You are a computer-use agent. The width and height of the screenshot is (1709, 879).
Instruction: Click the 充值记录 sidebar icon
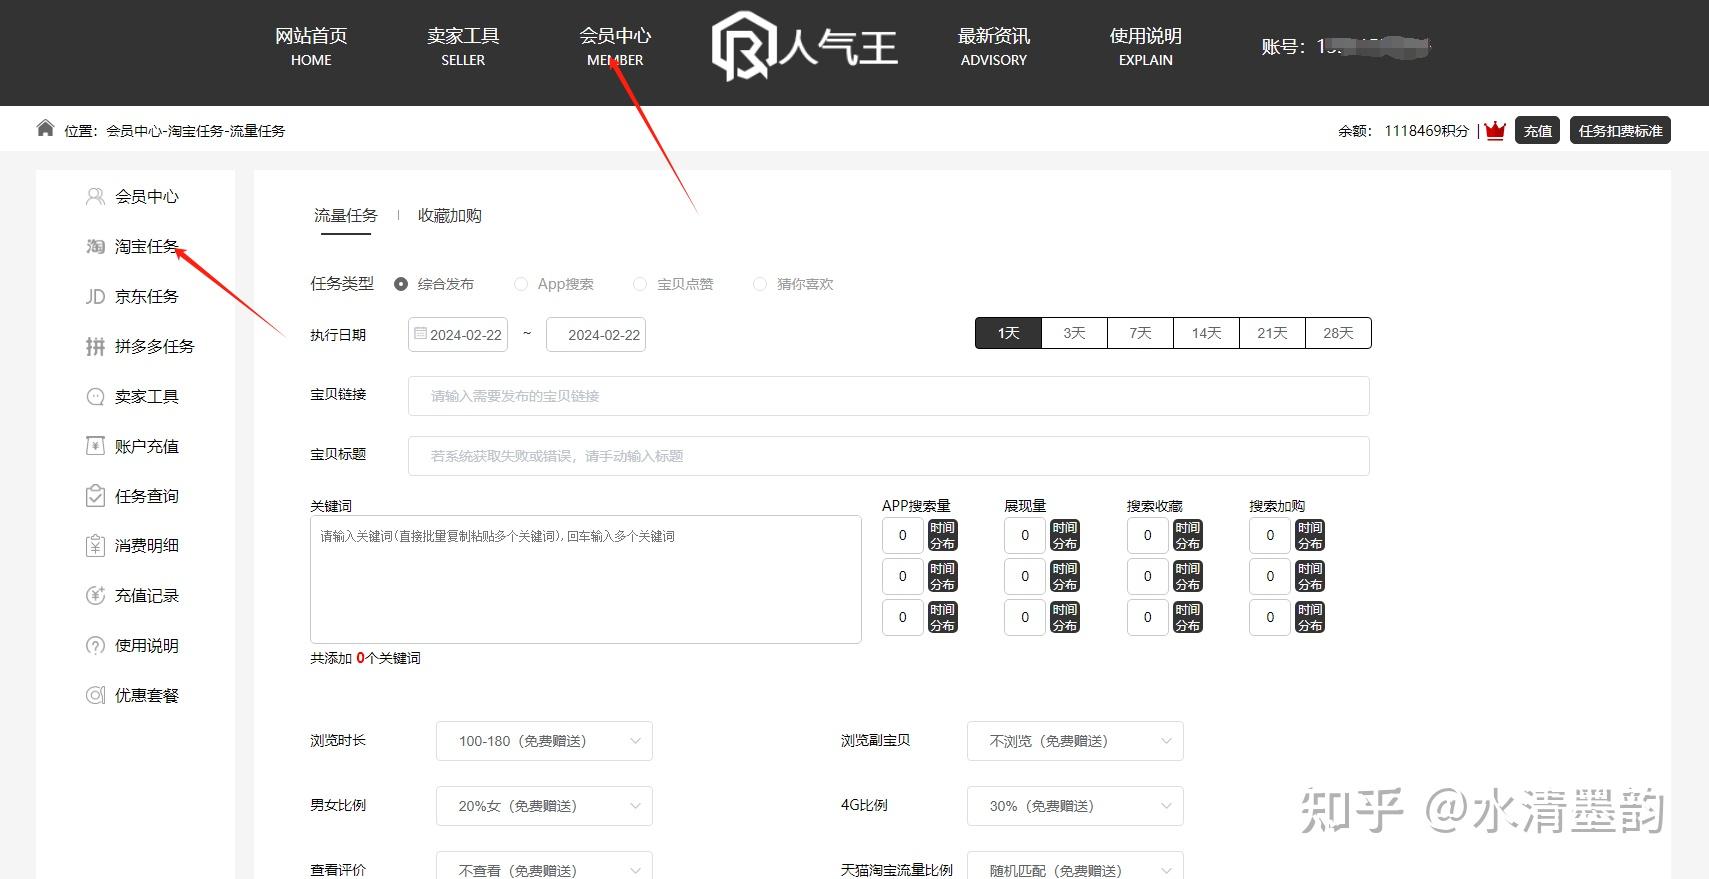95,595
